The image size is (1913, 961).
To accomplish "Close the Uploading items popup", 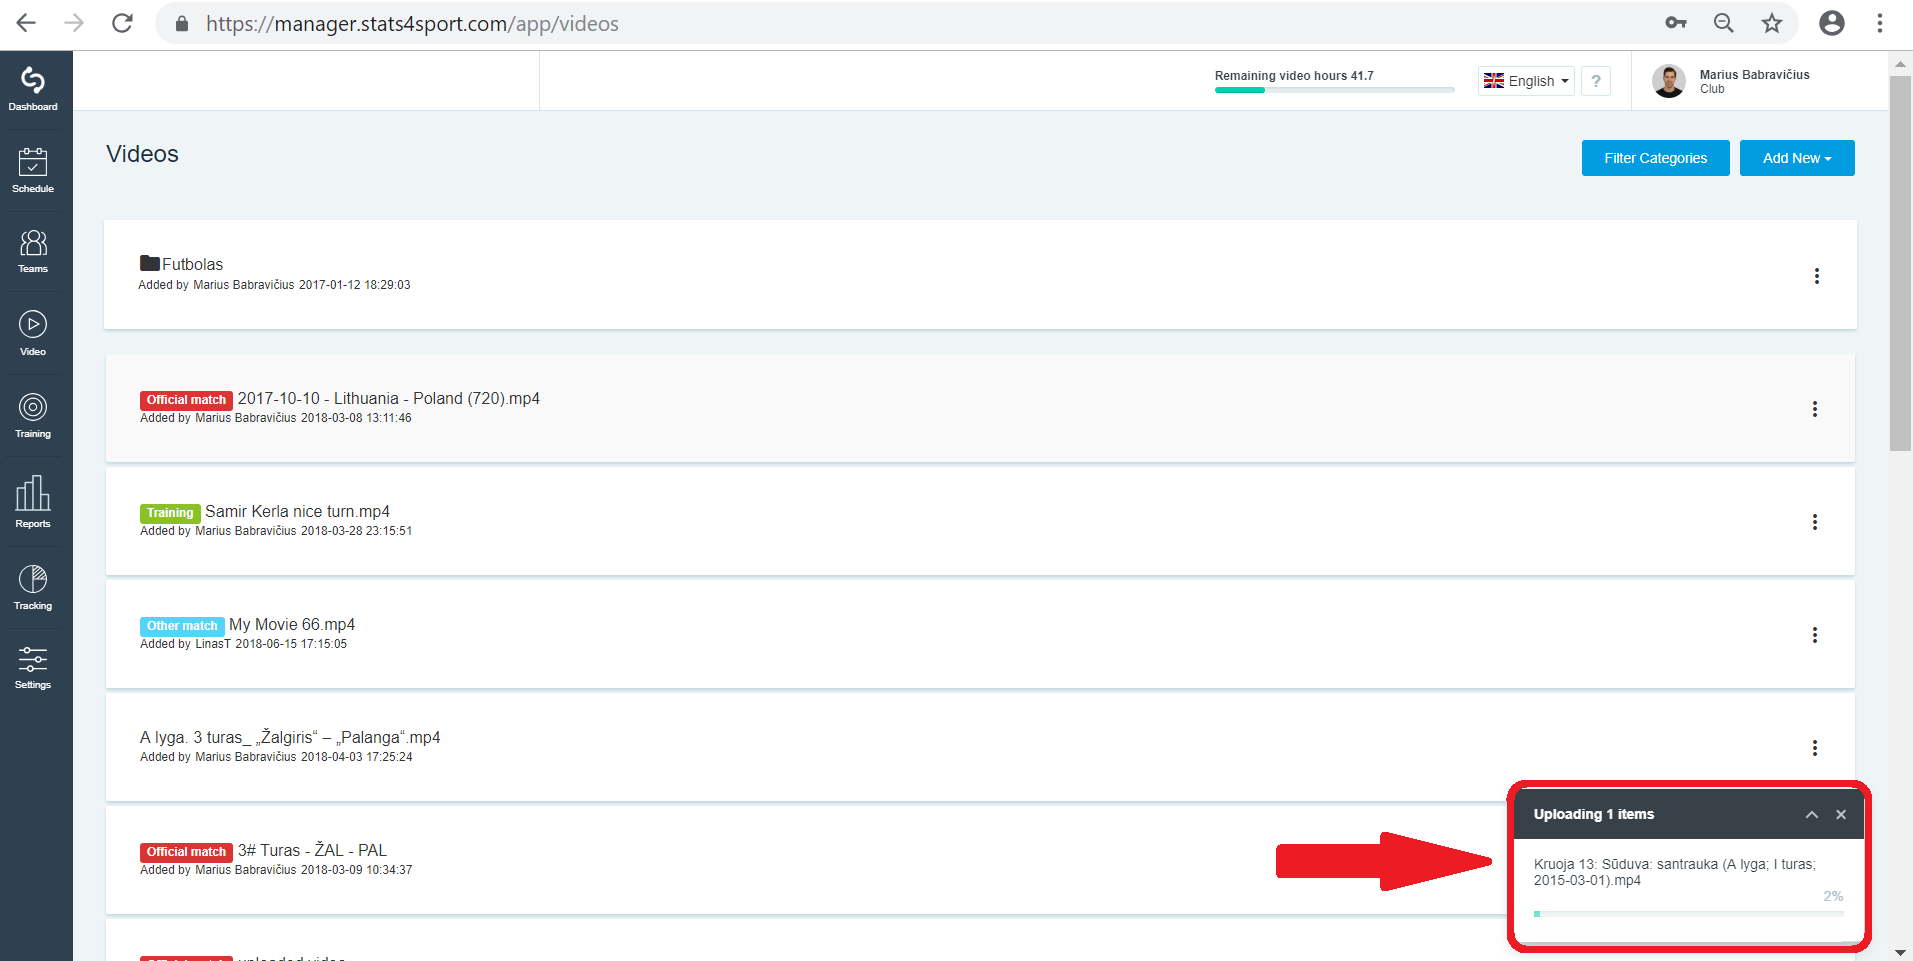I will pos(1841,815).
